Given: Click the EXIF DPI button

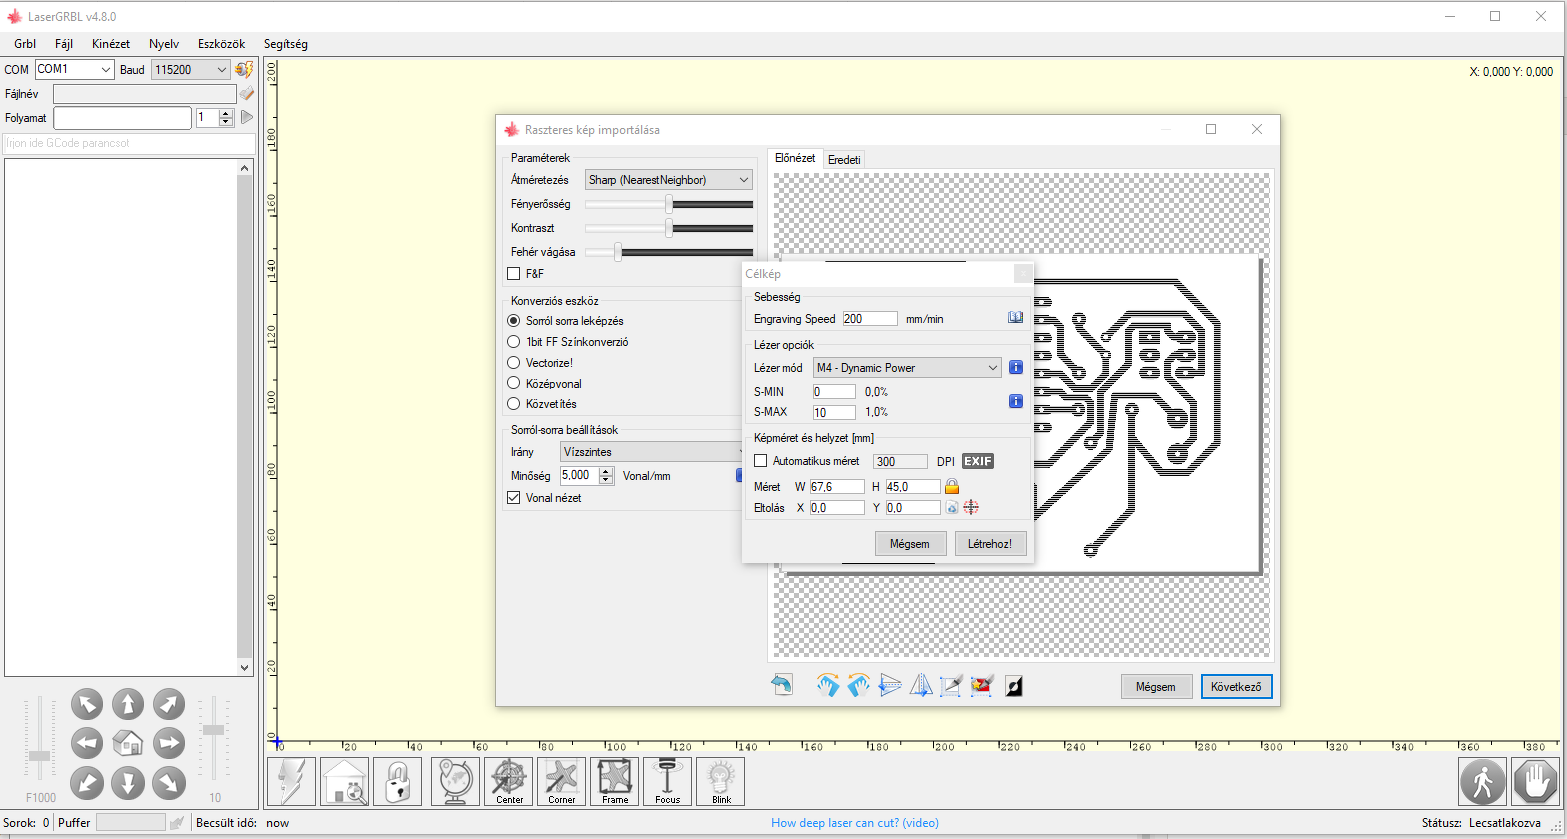Looking at the screenshot, I should pos(978,461).
